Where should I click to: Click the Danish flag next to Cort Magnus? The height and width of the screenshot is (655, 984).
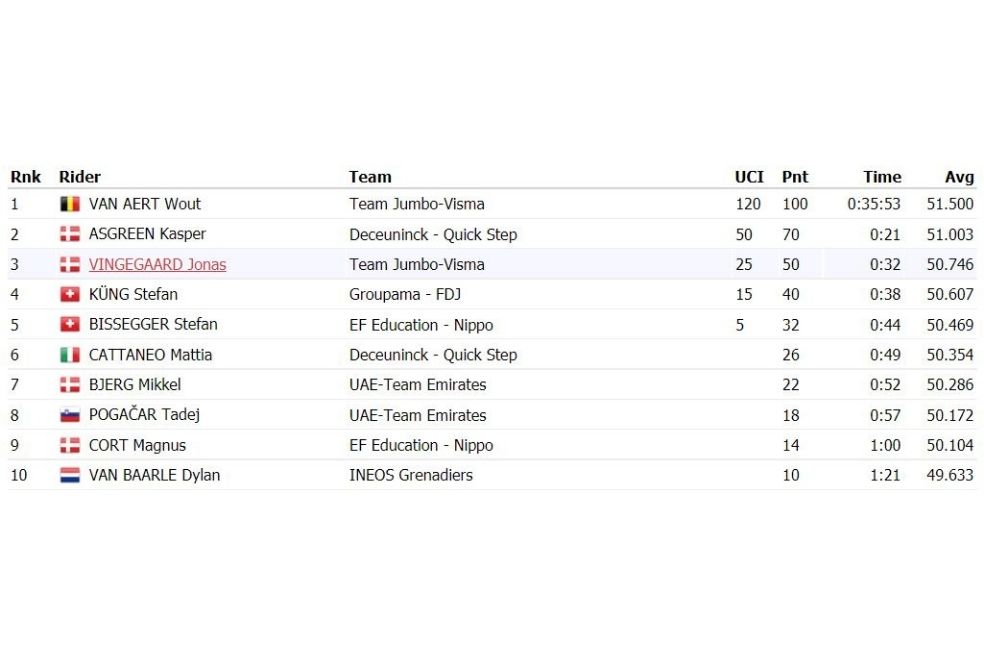coord(70,445)
